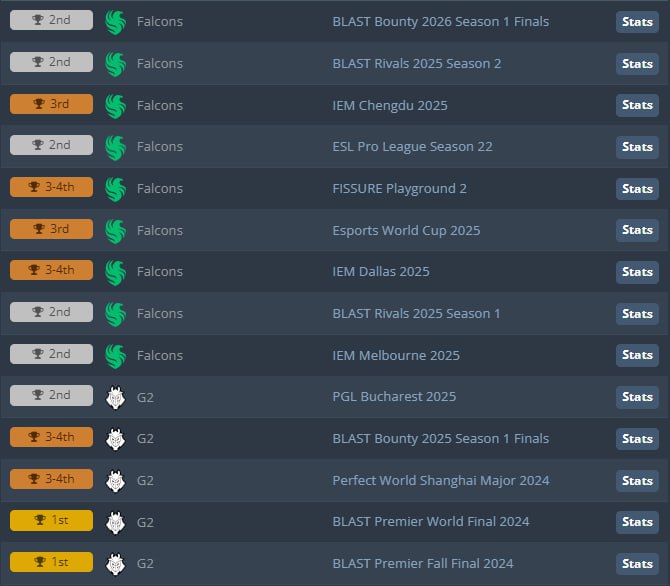Open Stats for BLAST Premier Fall Final 2024
This screenshot has width=670, height=586.
[x=637, y=564]
